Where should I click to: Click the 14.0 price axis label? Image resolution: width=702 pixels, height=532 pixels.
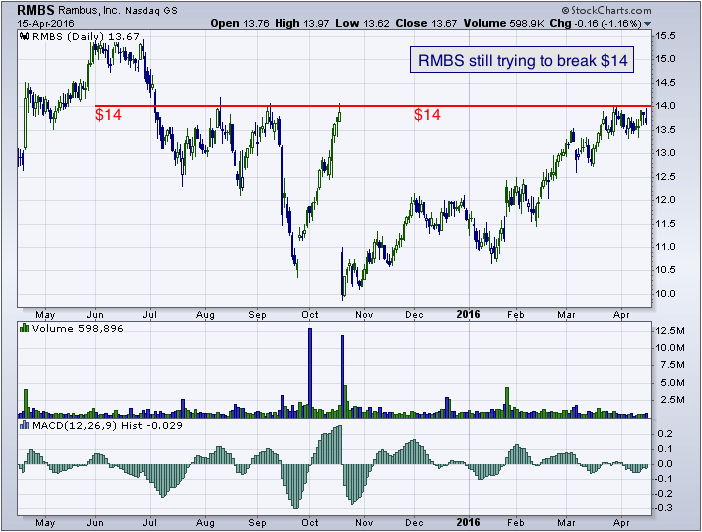(665, 106)
